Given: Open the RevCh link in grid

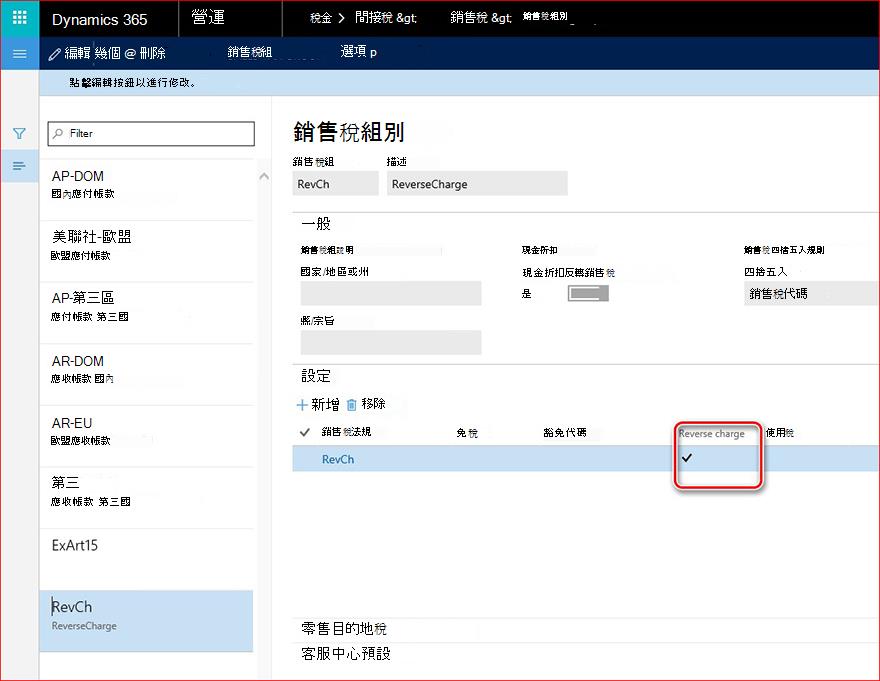Looking at the screenshot, I should 338,459.
